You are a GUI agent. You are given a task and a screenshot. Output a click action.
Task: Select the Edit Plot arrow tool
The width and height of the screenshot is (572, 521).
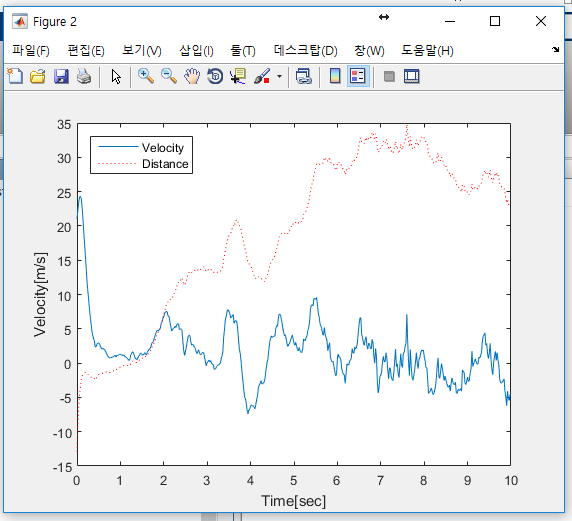[x=116, y=77]
